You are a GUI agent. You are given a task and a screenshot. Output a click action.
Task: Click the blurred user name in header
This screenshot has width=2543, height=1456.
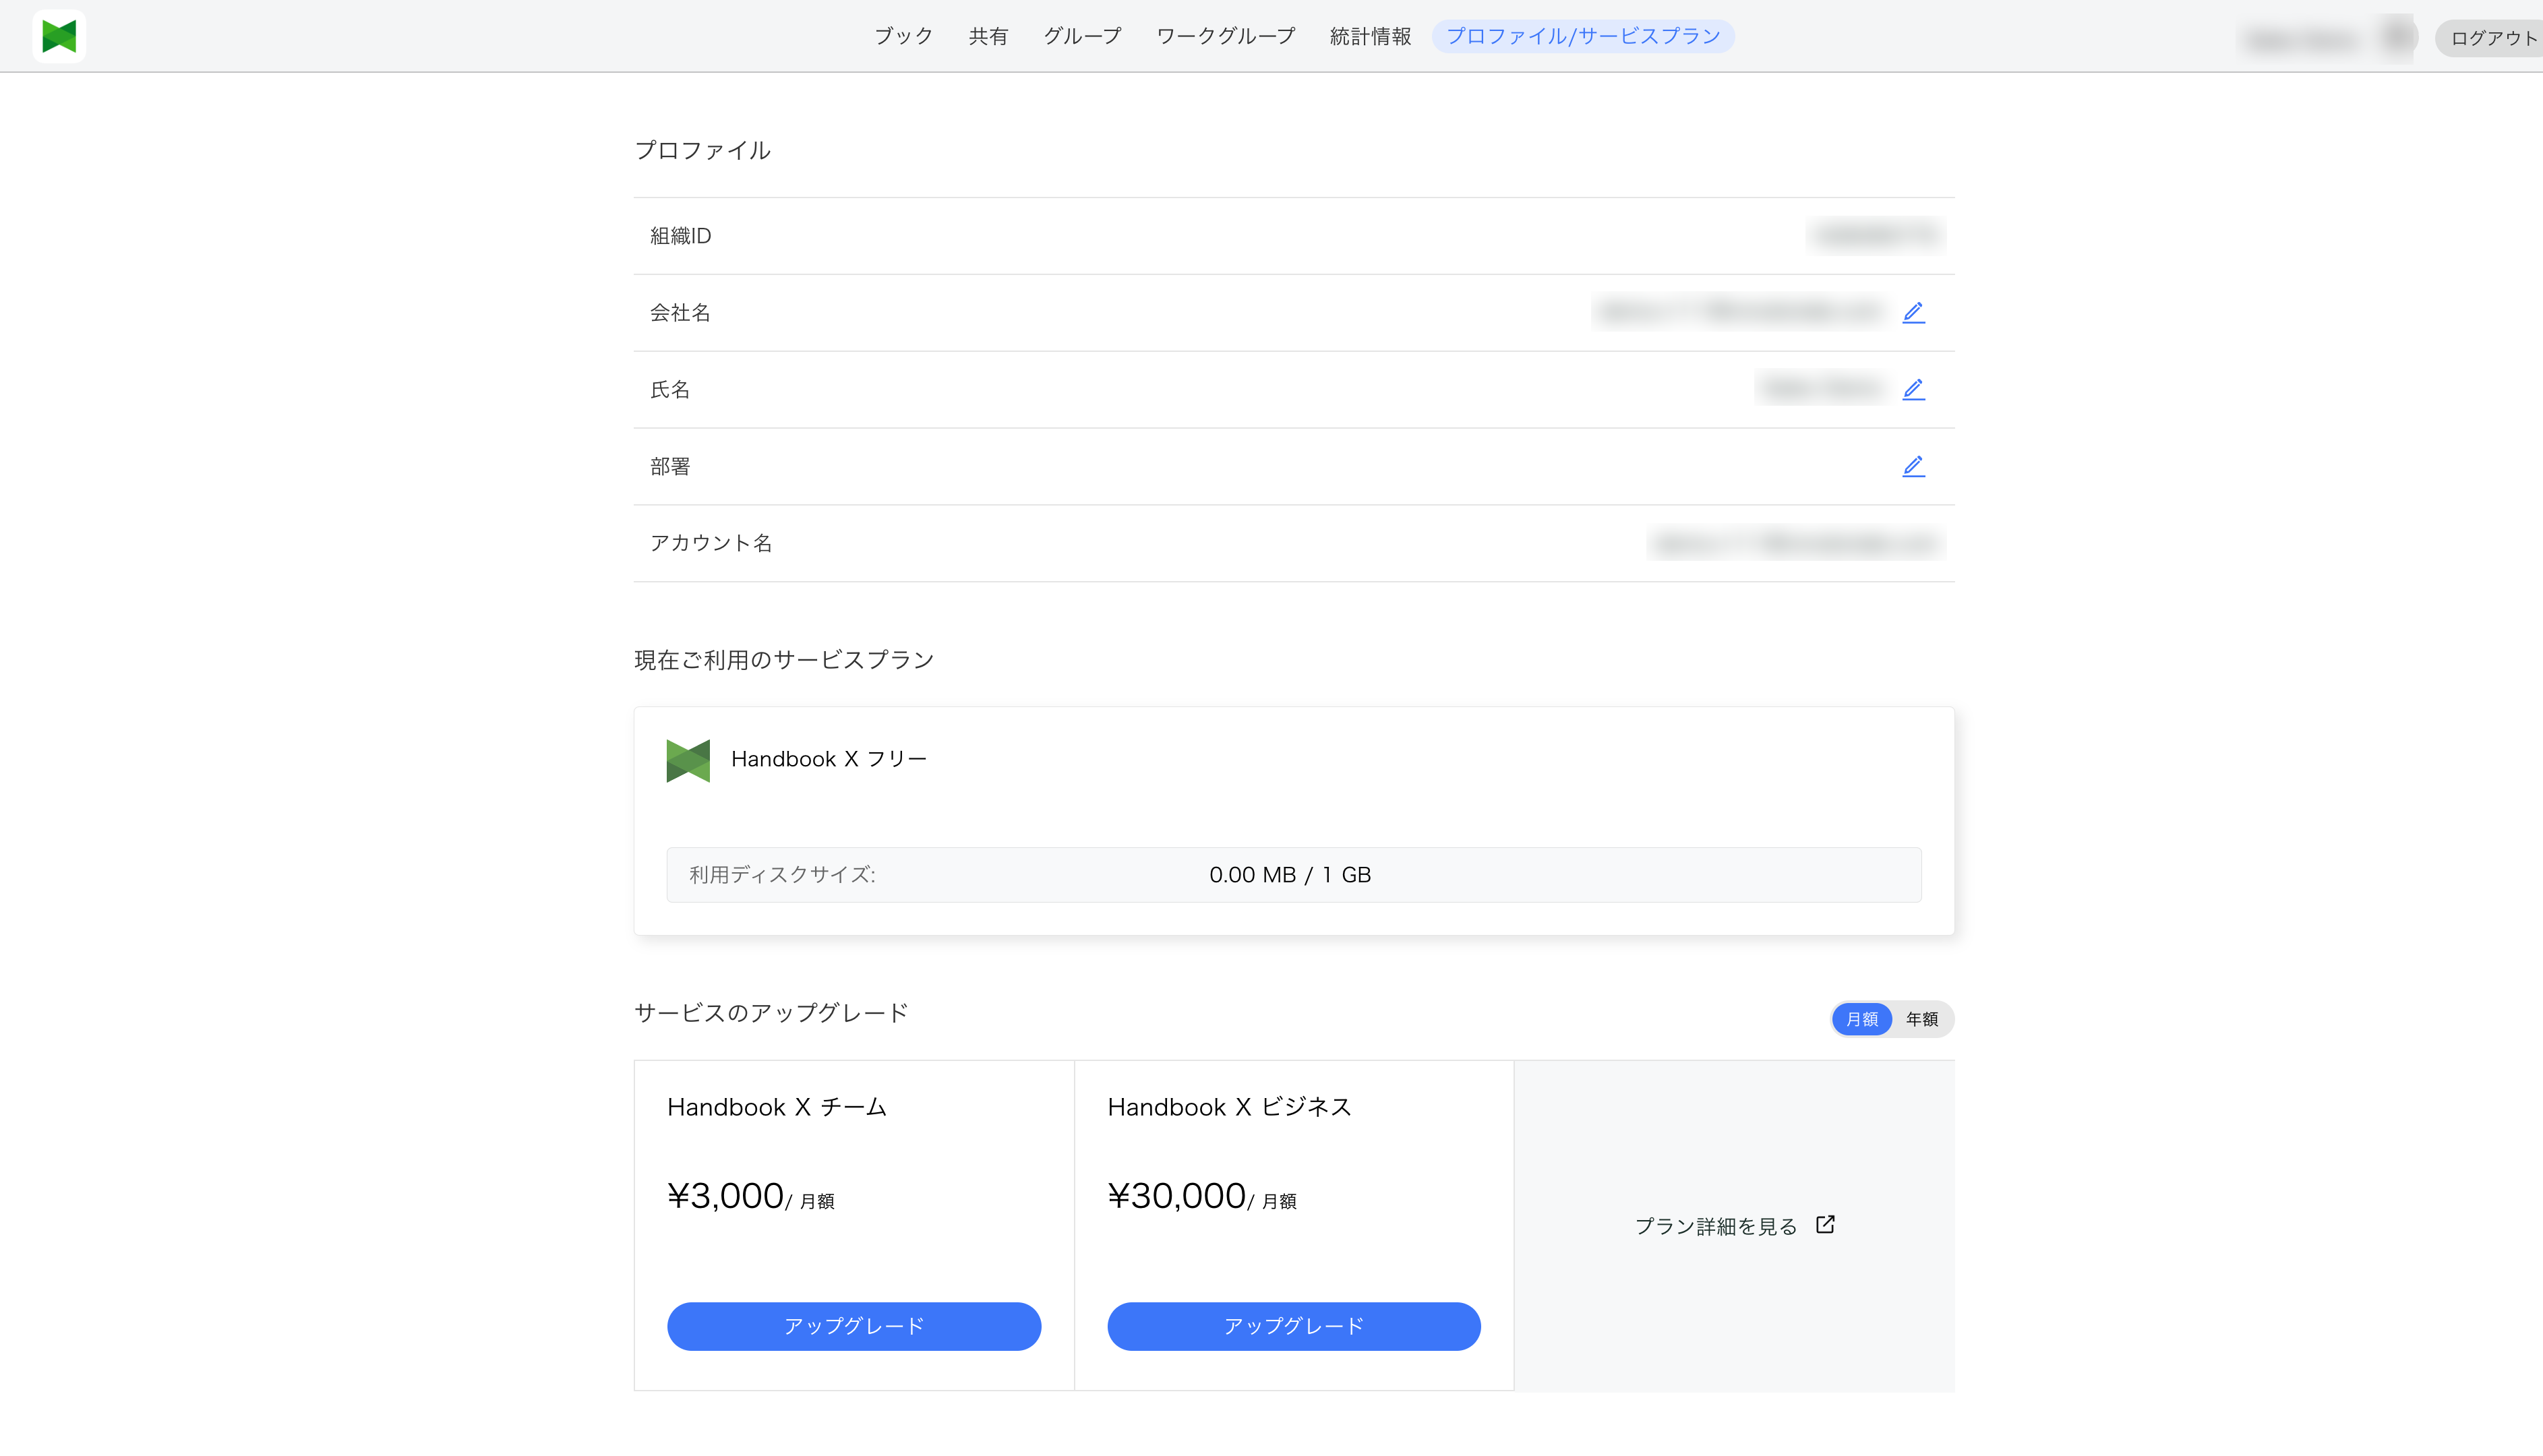click(2302, 40)
